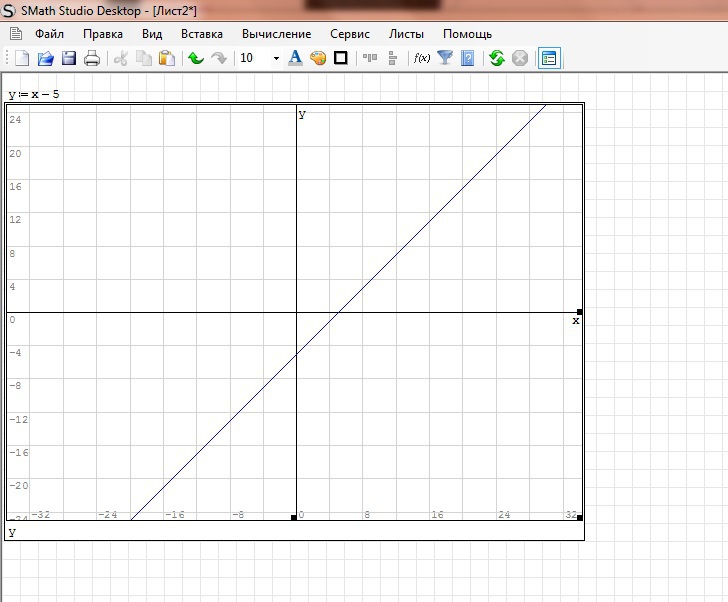Undo the last action with the green arrow

[x=196, y=58]
